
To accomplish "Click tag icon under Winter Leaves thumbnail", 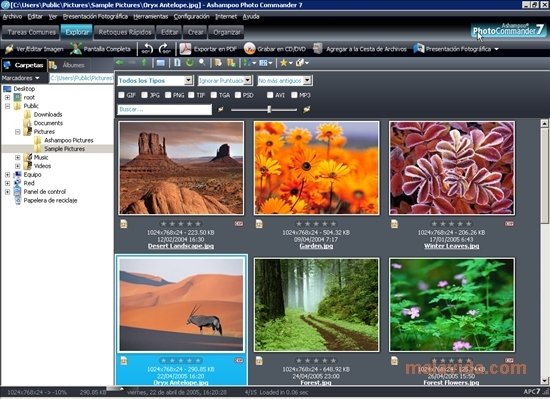I will click(509, 223).
